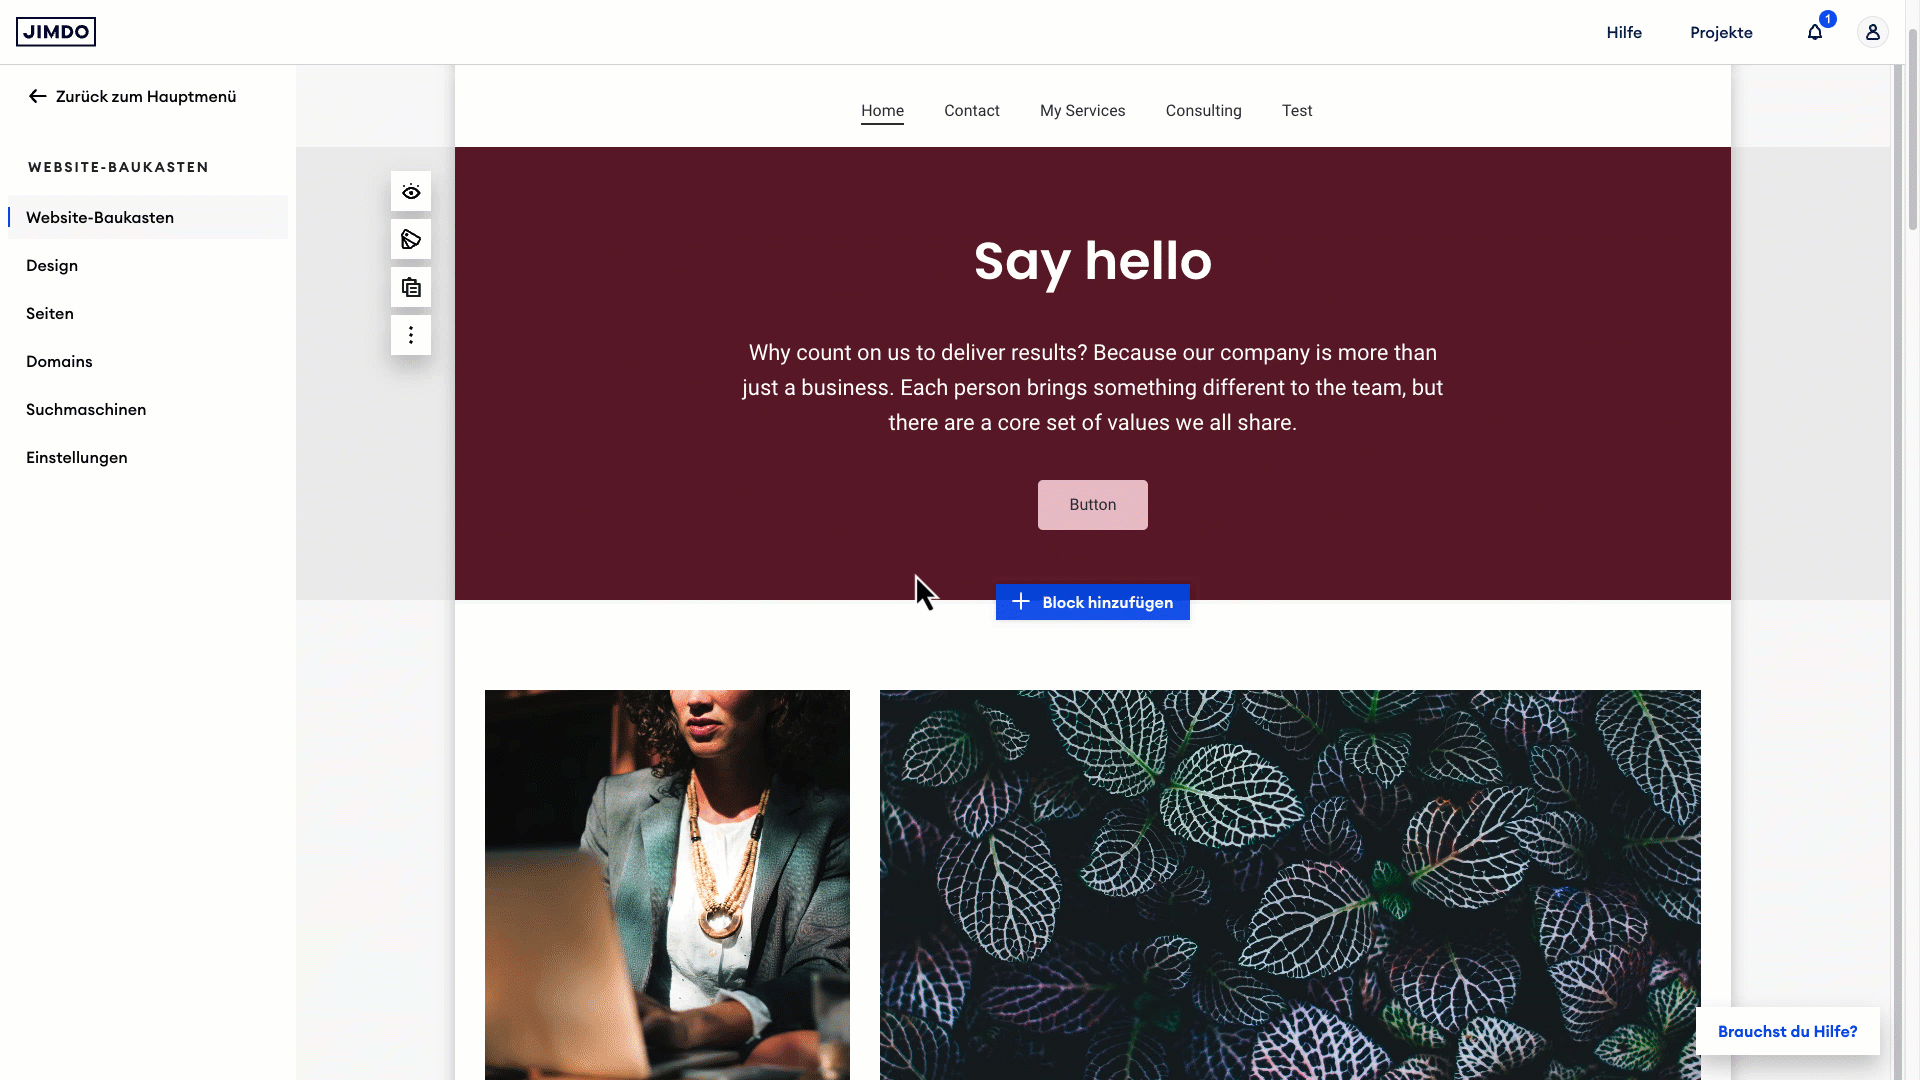Open the three-dot more options menu
The height and width of the screenshot is (1080, 1920).
coord(411,335)
